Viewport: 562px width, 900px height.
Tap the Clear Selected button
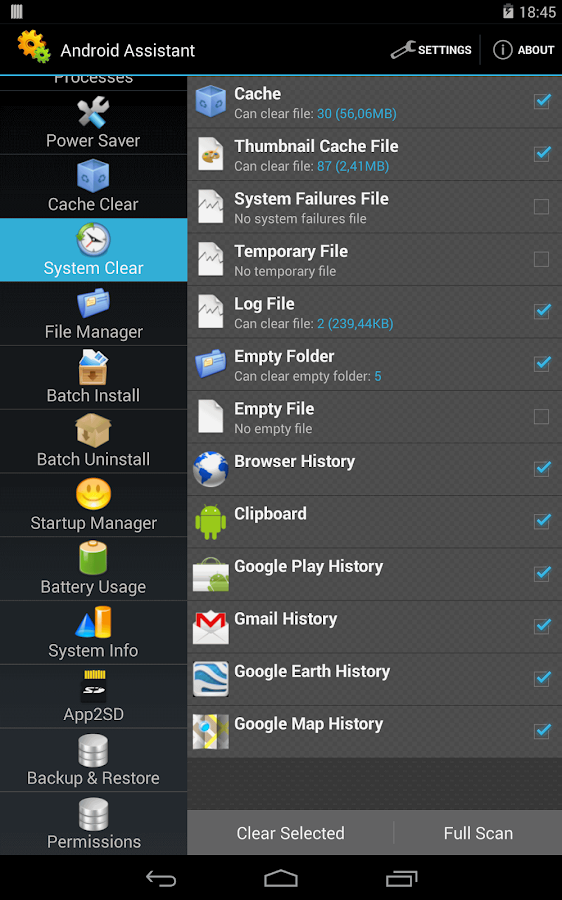(x=290, y=833)
